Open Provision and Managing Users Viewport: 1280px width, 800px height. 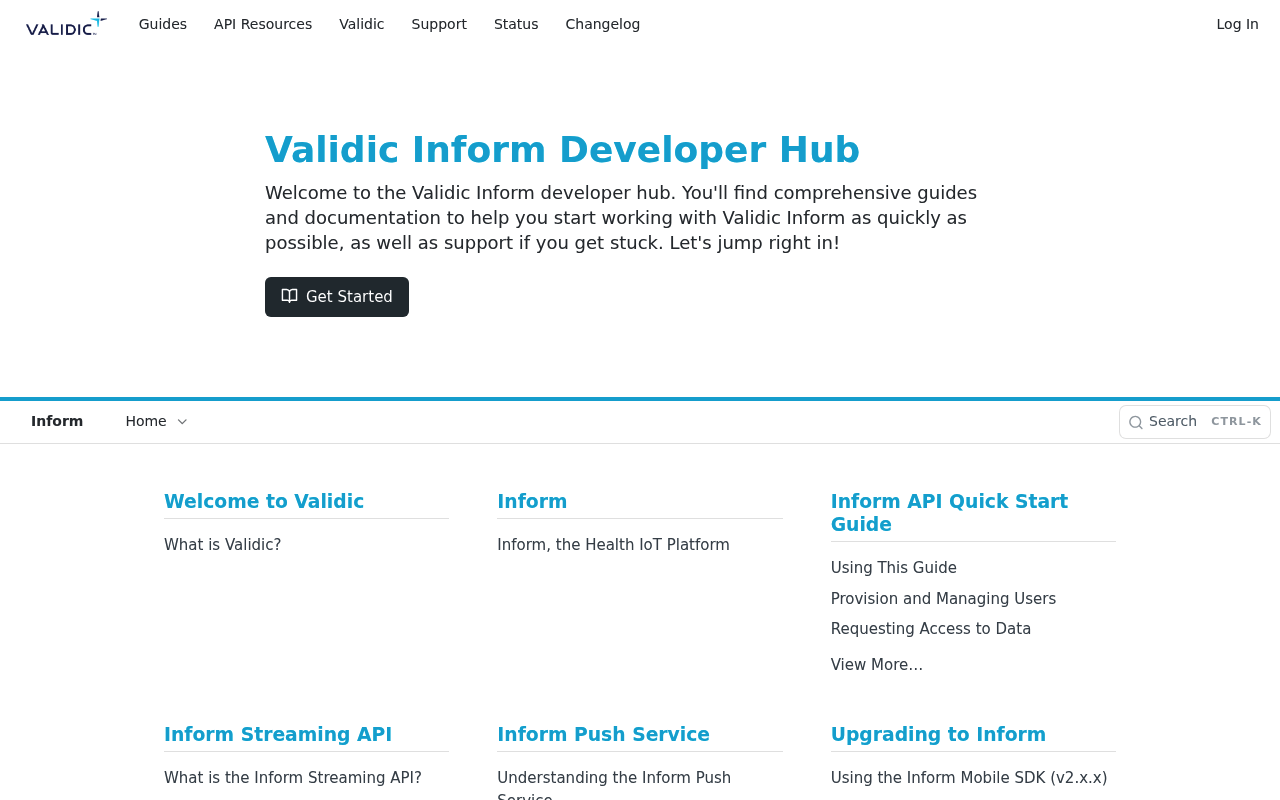943,599
